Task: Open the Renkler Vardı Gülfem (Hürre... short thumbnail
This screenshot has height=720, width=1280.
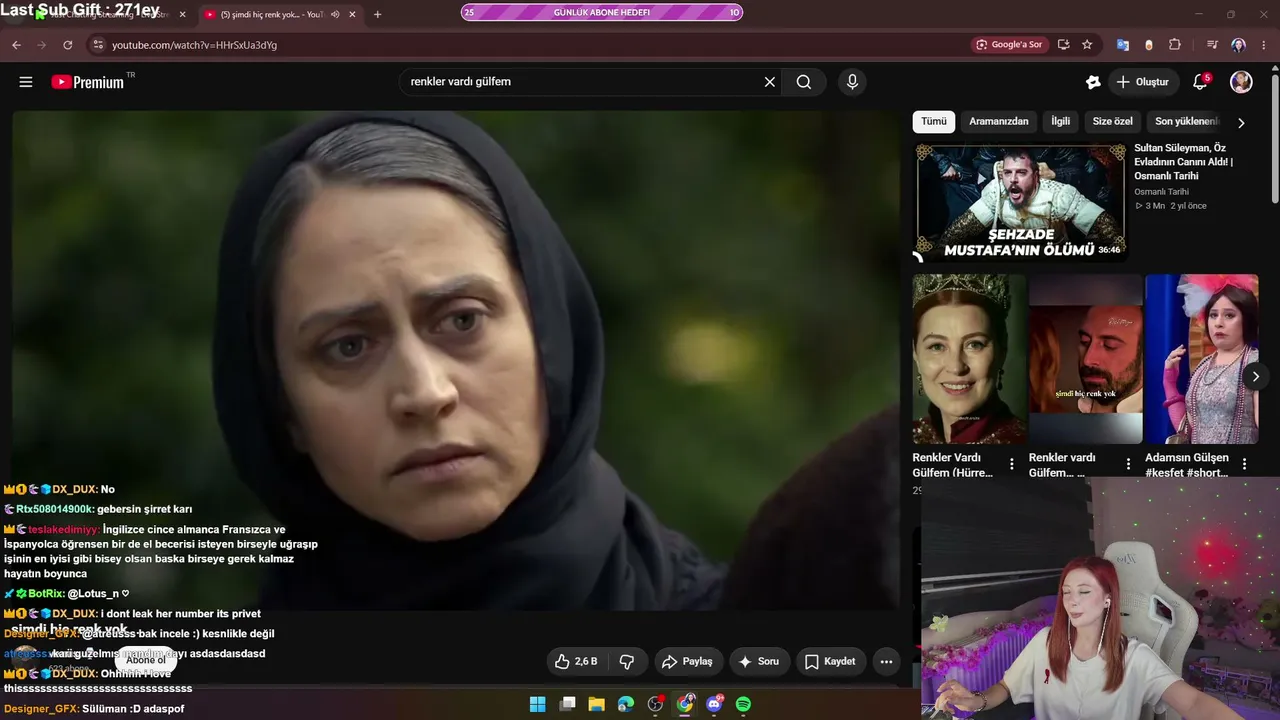Action: (x=969, y=359)
